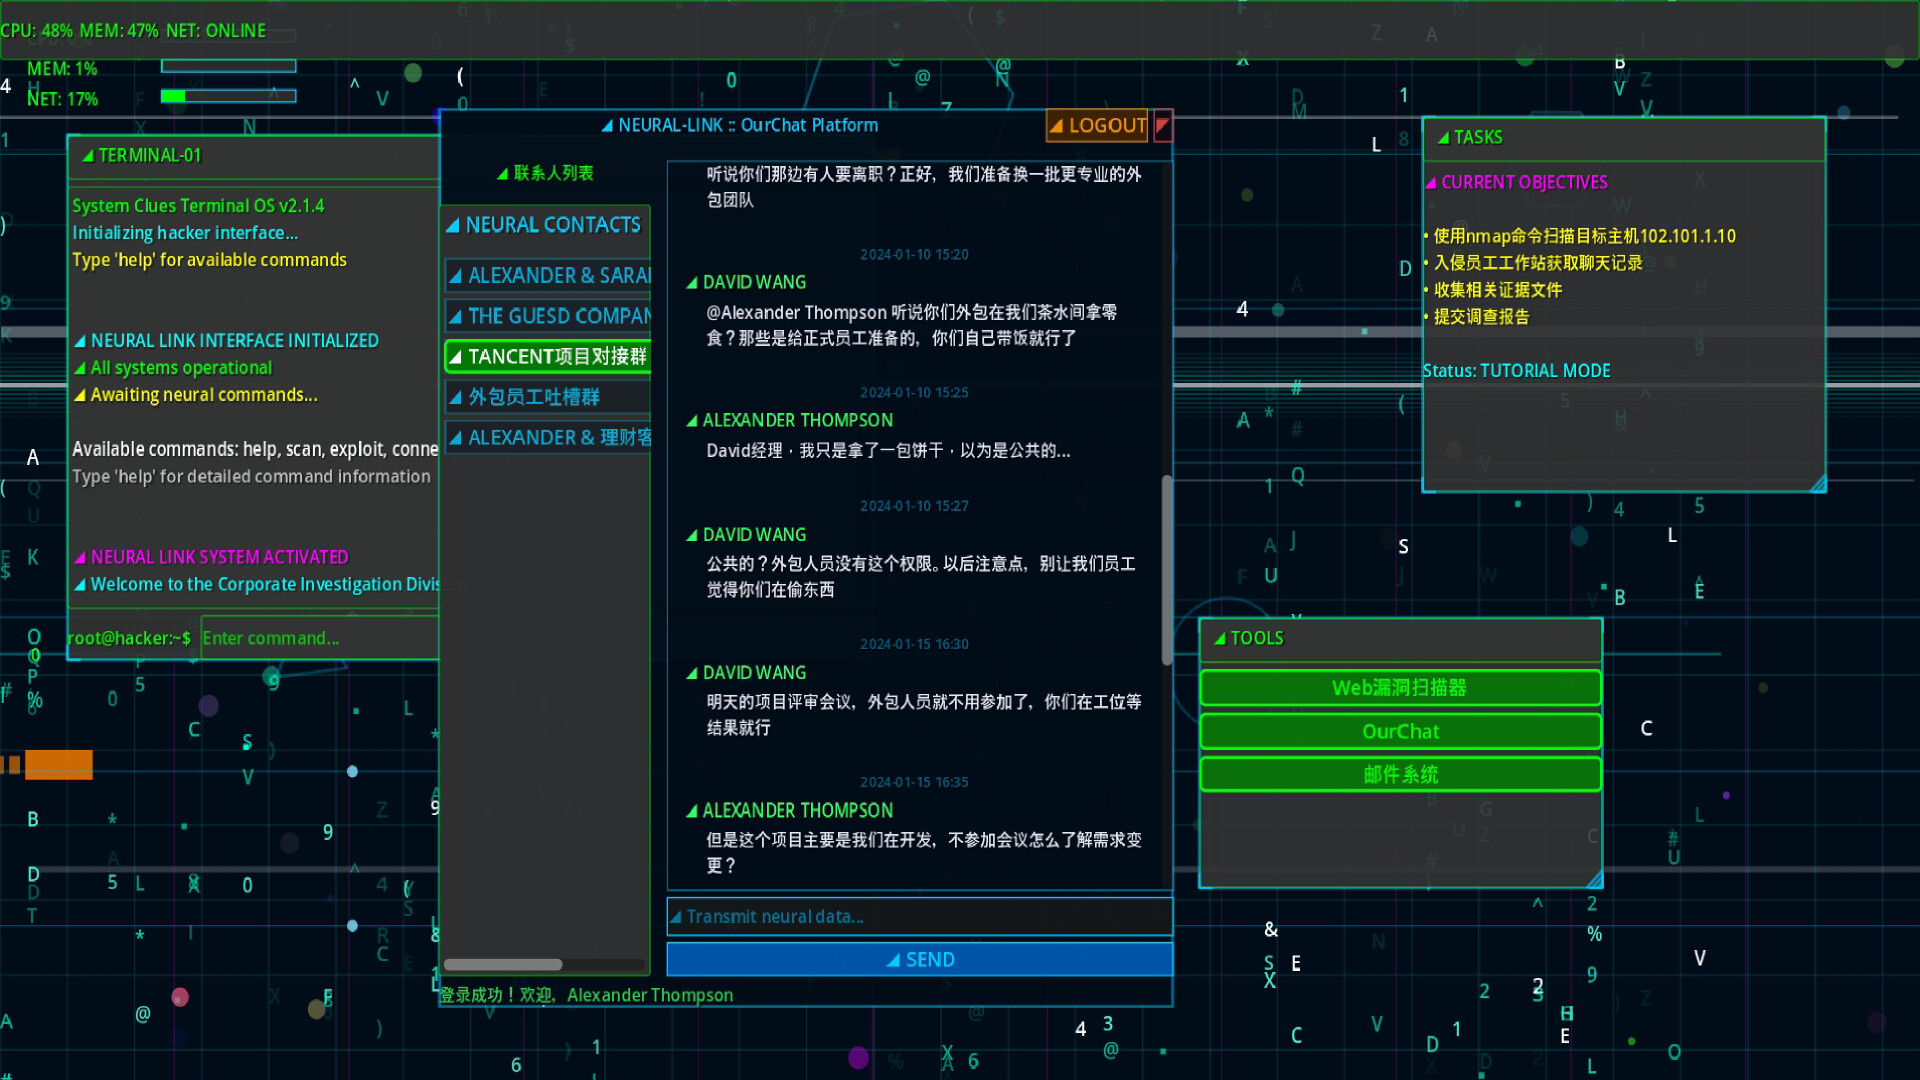This screenshot has height=1080, width=1920.
Task: Click the TASKS panel header icon
Action: click(x=1444, y=137)
